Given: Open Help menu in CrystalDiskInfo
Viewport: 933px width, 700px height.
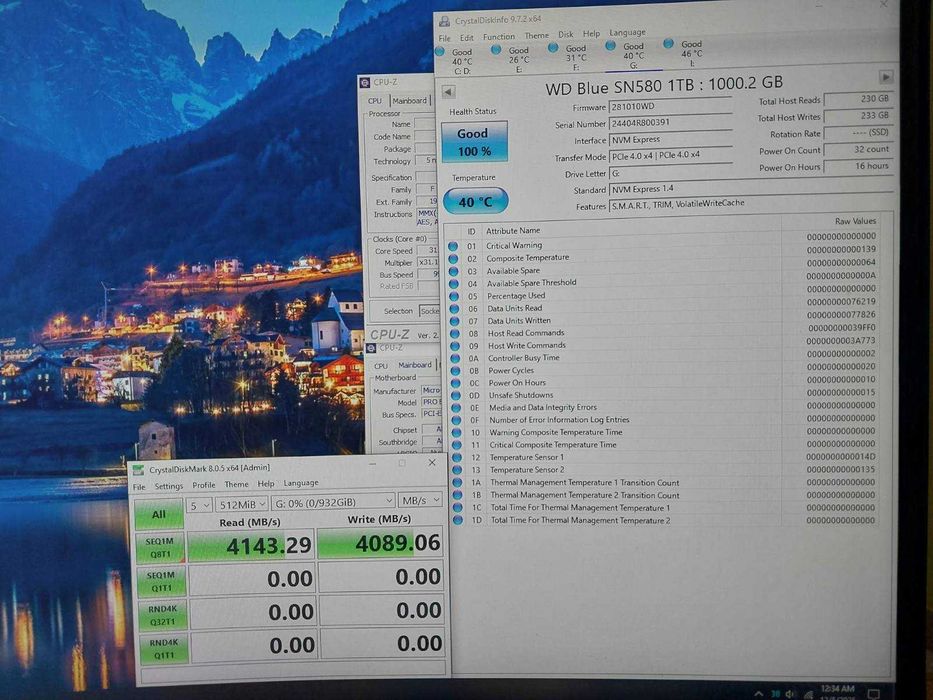Looking at the screenshot, I should tap(591, 33).
